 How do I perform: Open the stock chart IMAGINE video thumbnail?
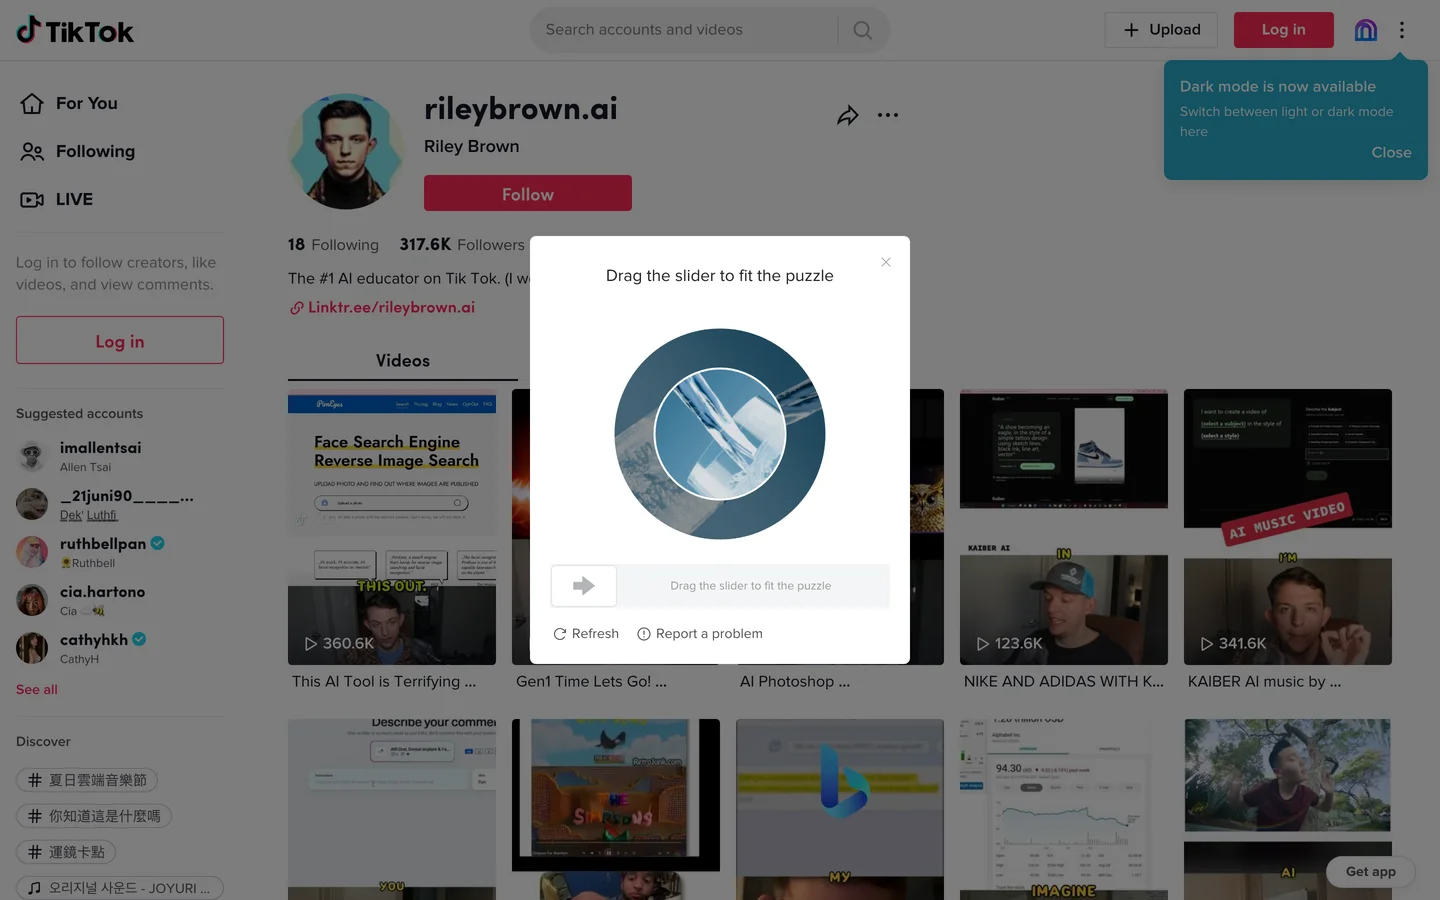click(1064, 809)
